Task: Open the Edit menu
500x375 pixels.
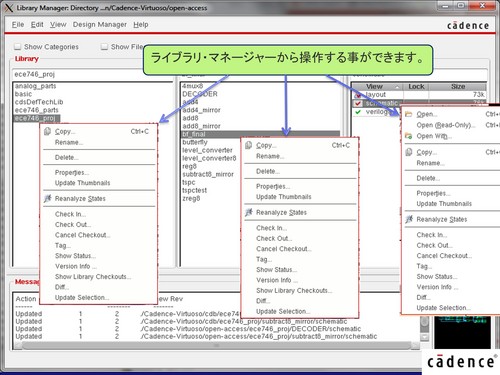Action: (37, 25)
